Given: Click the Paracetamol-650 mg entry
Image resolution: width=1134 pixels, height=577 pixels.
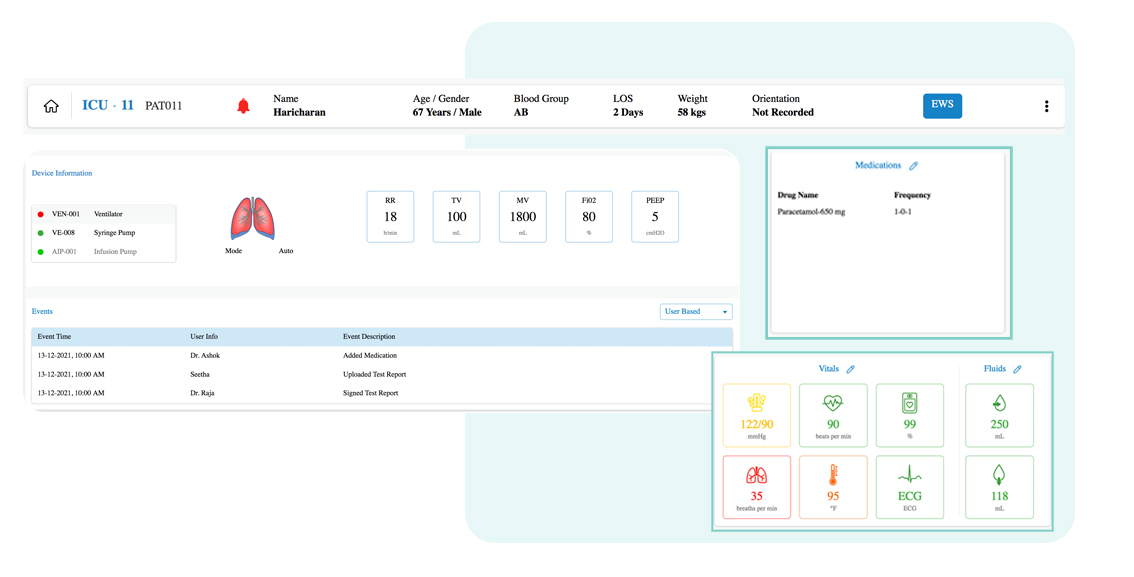Looking at the screenshot, I should (811, 213).
